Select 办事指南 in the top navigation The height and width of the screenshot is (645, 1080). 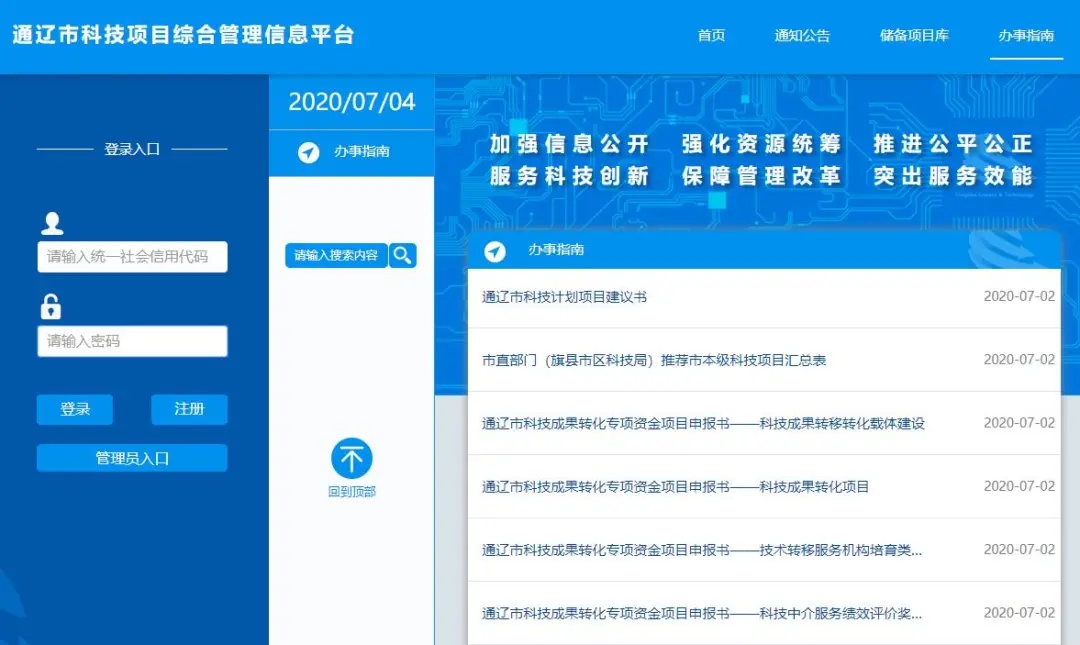coord(1026,36)
